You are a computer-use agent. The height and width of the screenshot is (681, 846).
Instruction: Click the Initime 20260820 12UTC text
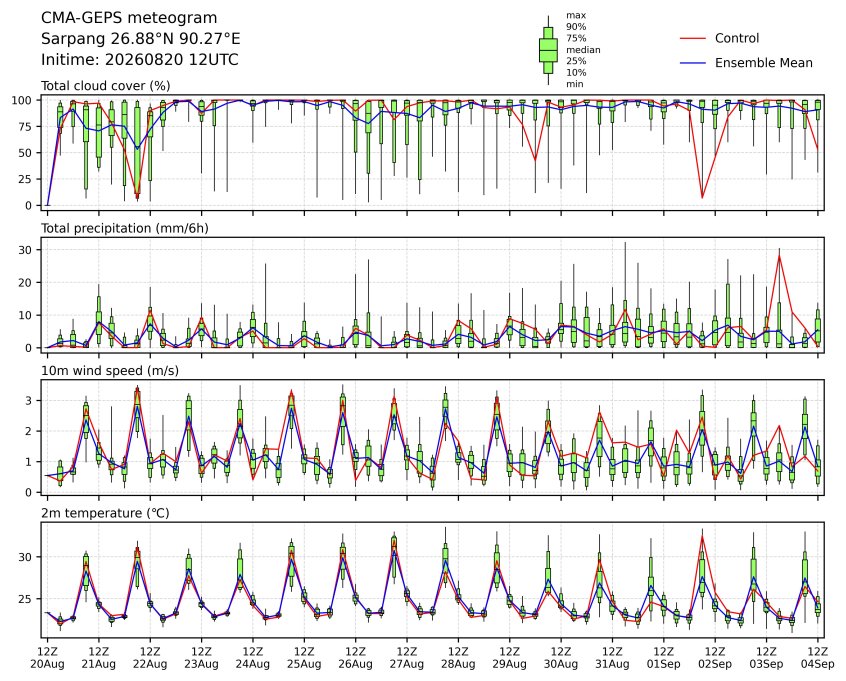(x=140, y=59)
